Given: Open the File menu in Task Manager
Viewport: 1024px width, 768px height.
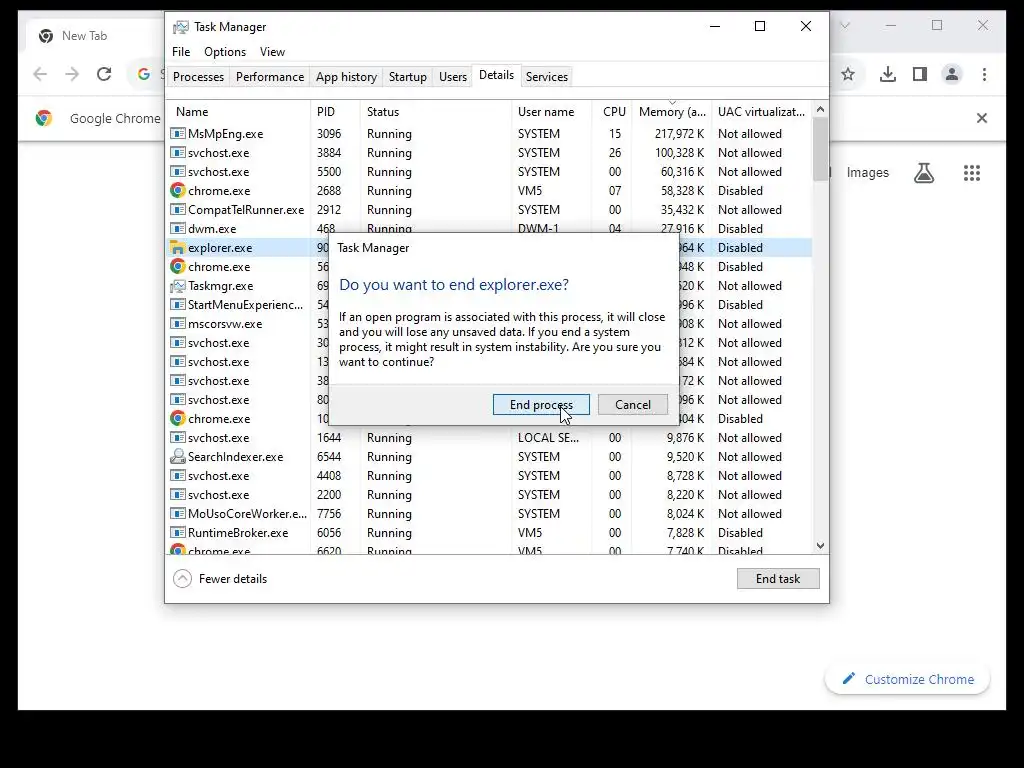Looking at the screenshot, I should 181,52.
